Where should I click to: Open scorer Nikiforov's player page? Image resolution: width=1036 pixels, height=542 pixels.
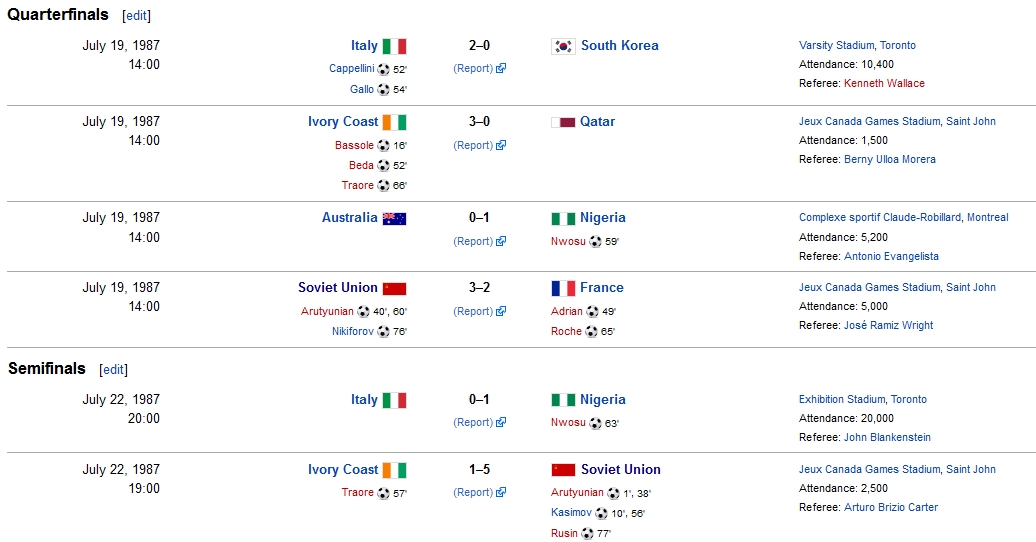coord(353,332)
